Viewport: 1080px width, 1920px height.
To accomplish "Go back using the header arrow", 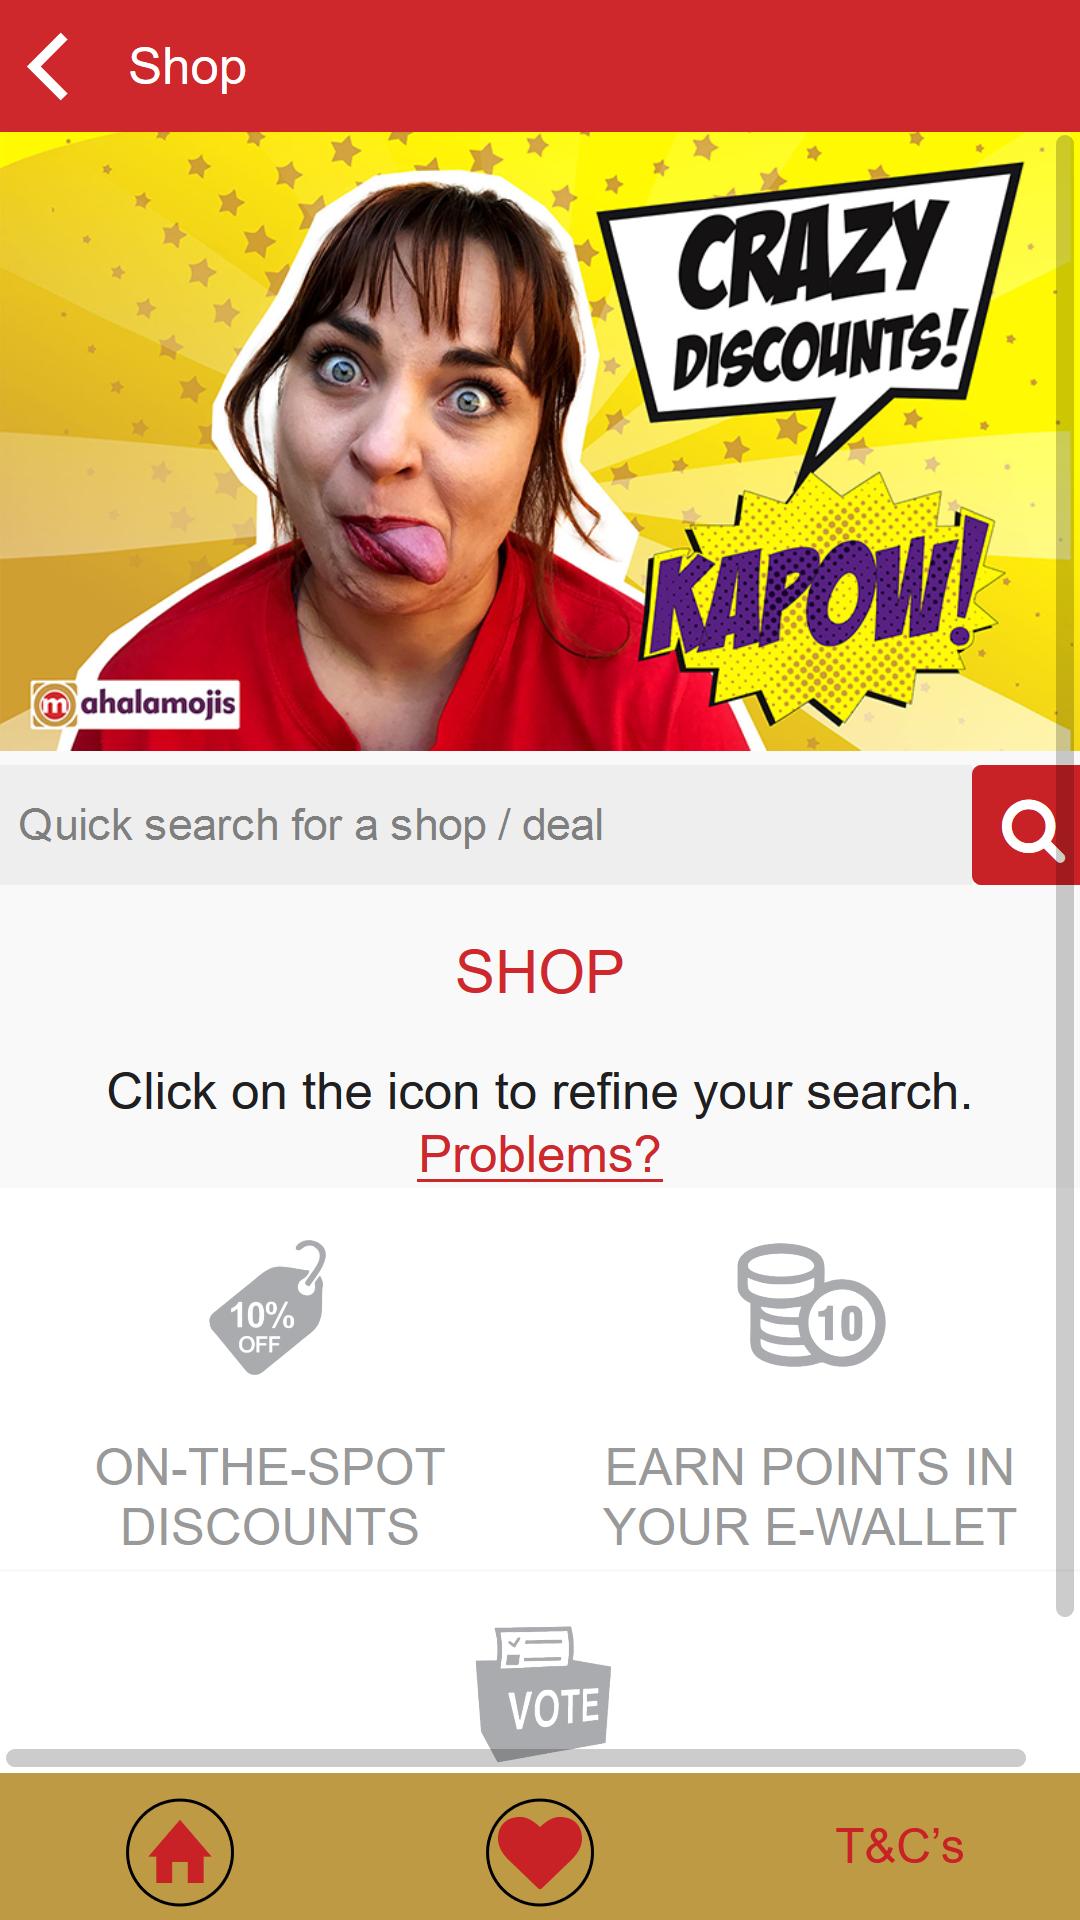I will tap(48, 66).
